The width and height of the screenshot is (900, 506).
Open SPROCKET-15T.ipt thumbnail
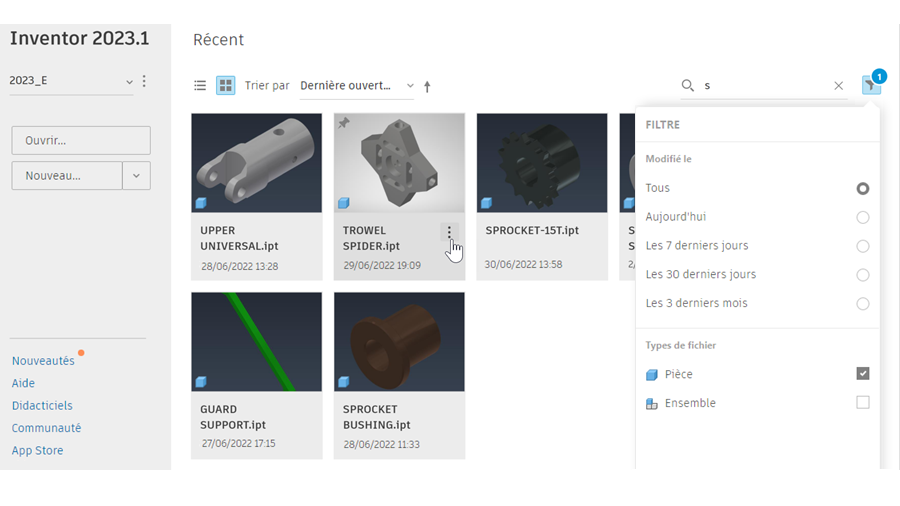pyautogui.click(x=542, y=163)
